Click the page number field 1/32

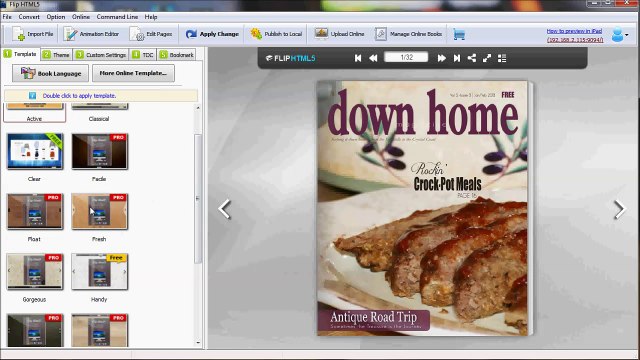coord(406,57)
